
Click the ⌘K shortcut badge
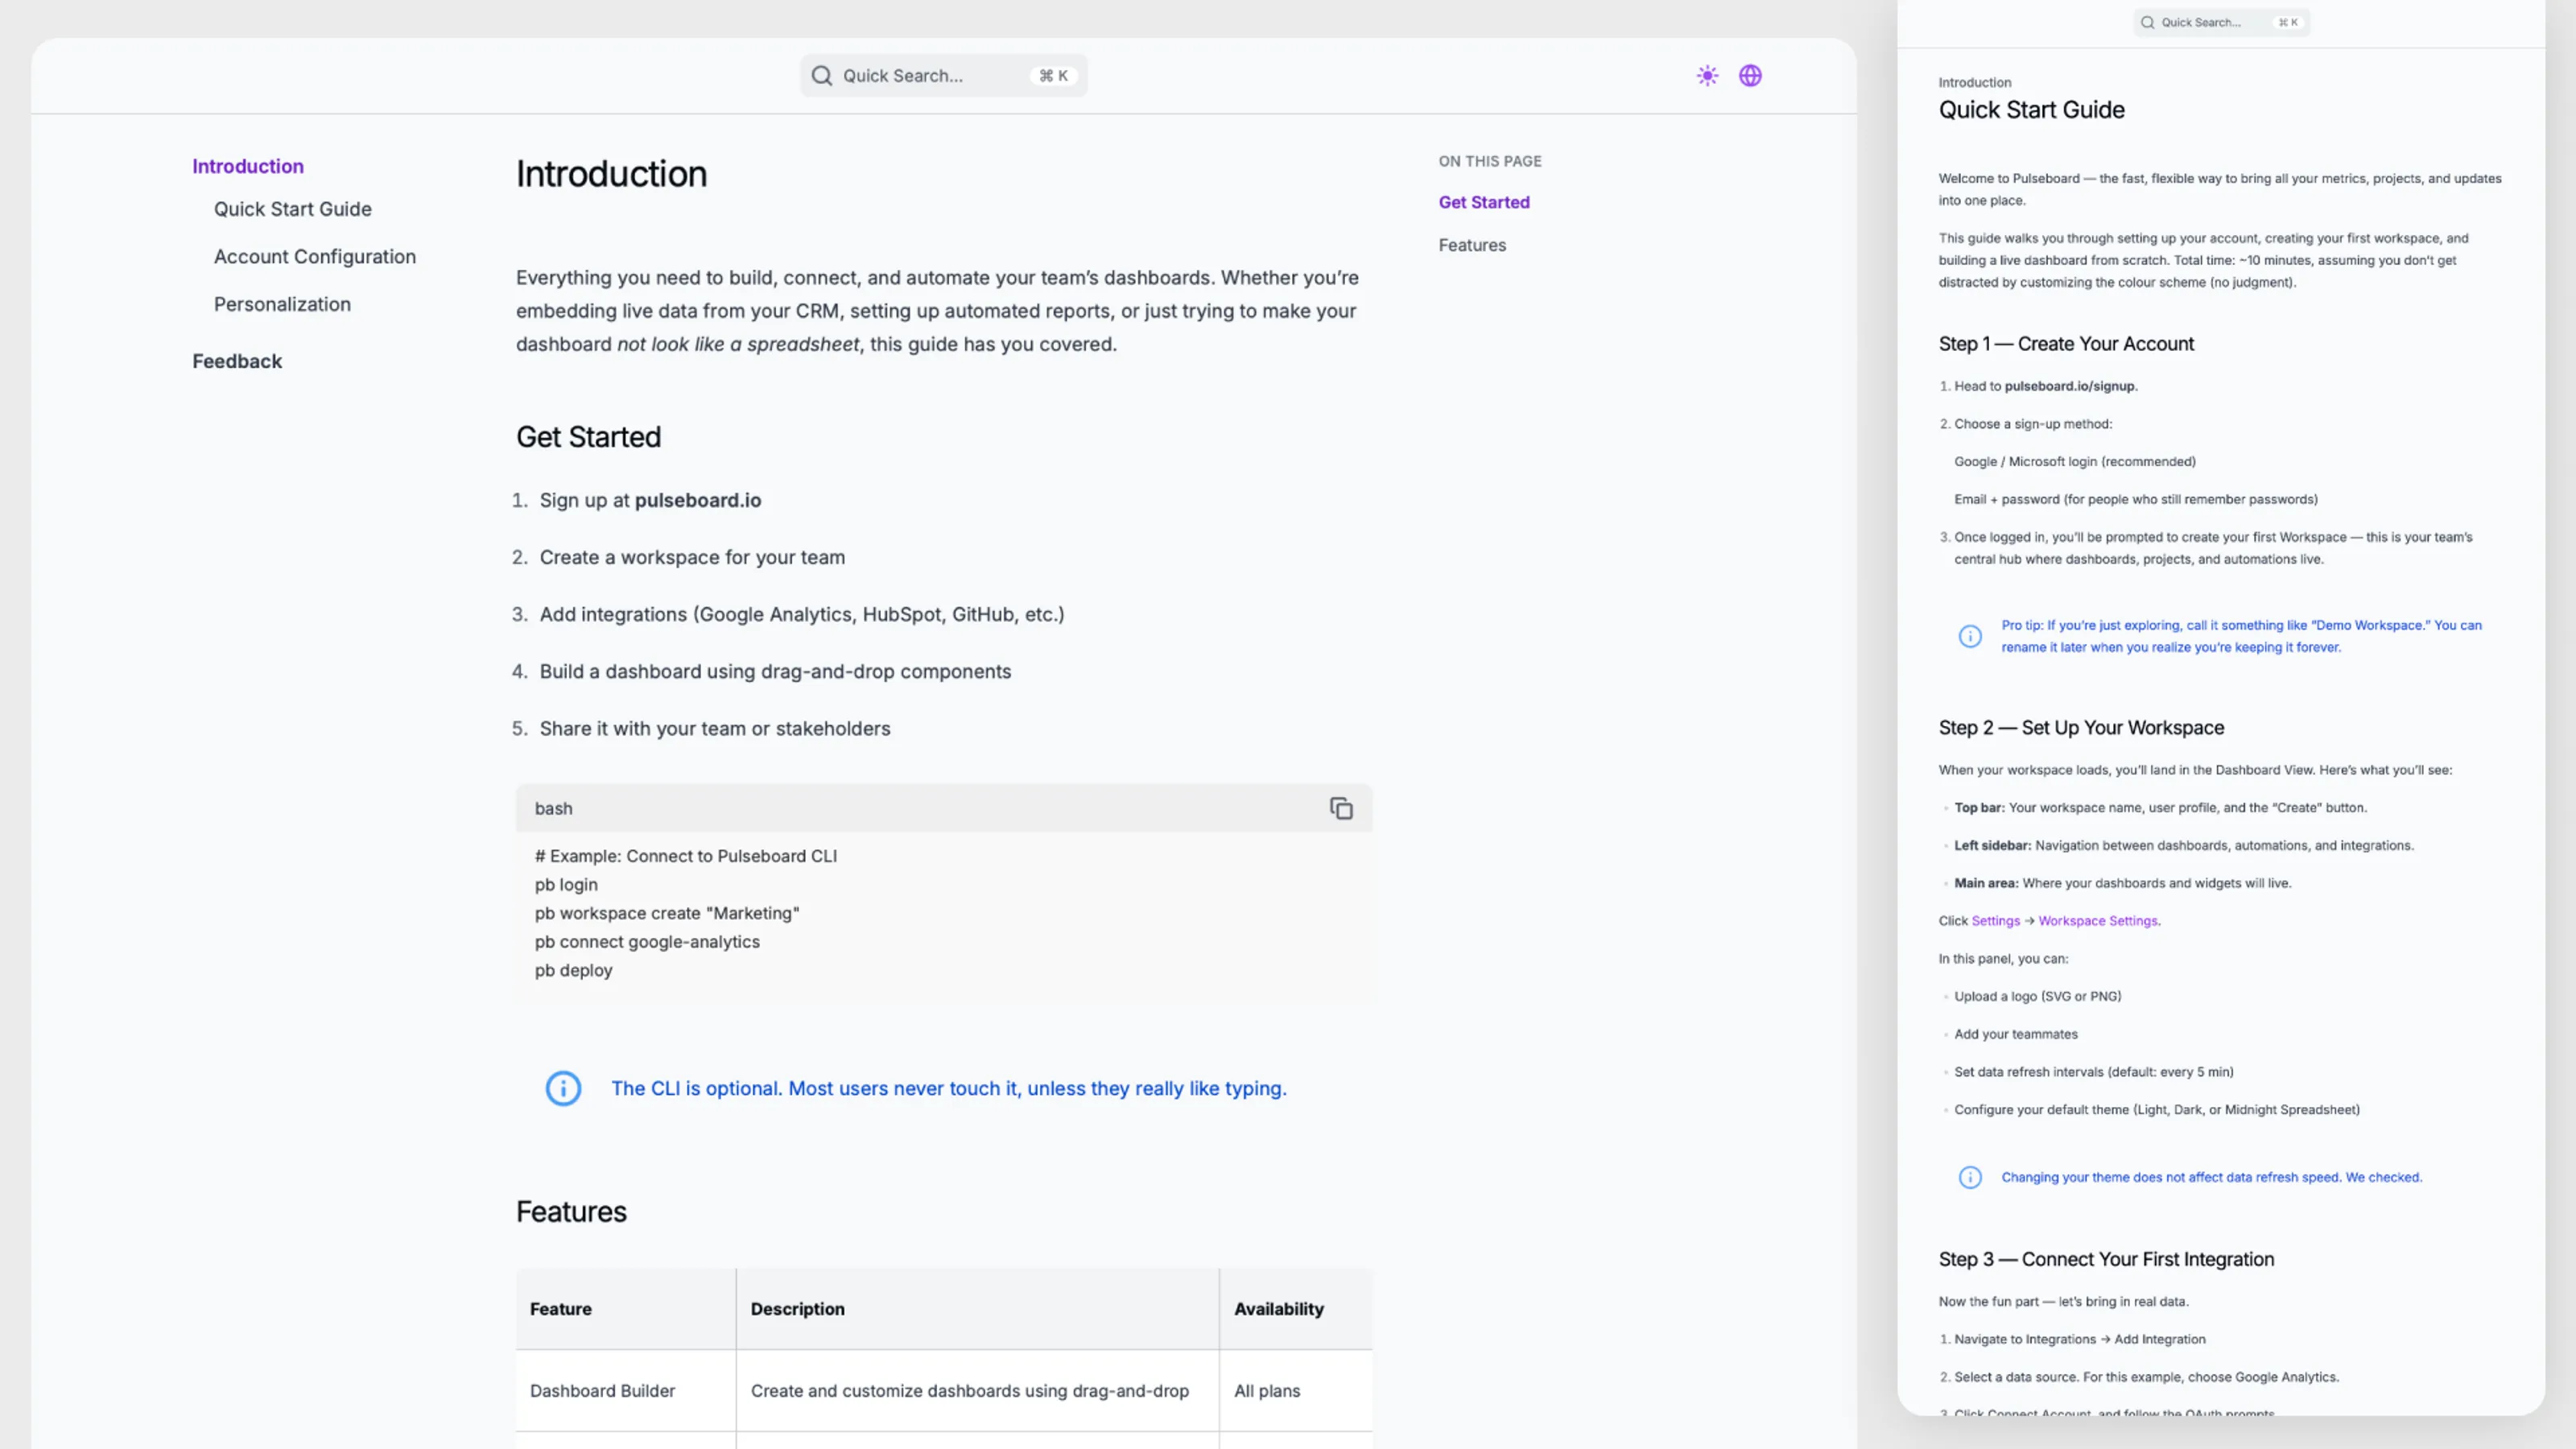click(x=1053, y=76)
